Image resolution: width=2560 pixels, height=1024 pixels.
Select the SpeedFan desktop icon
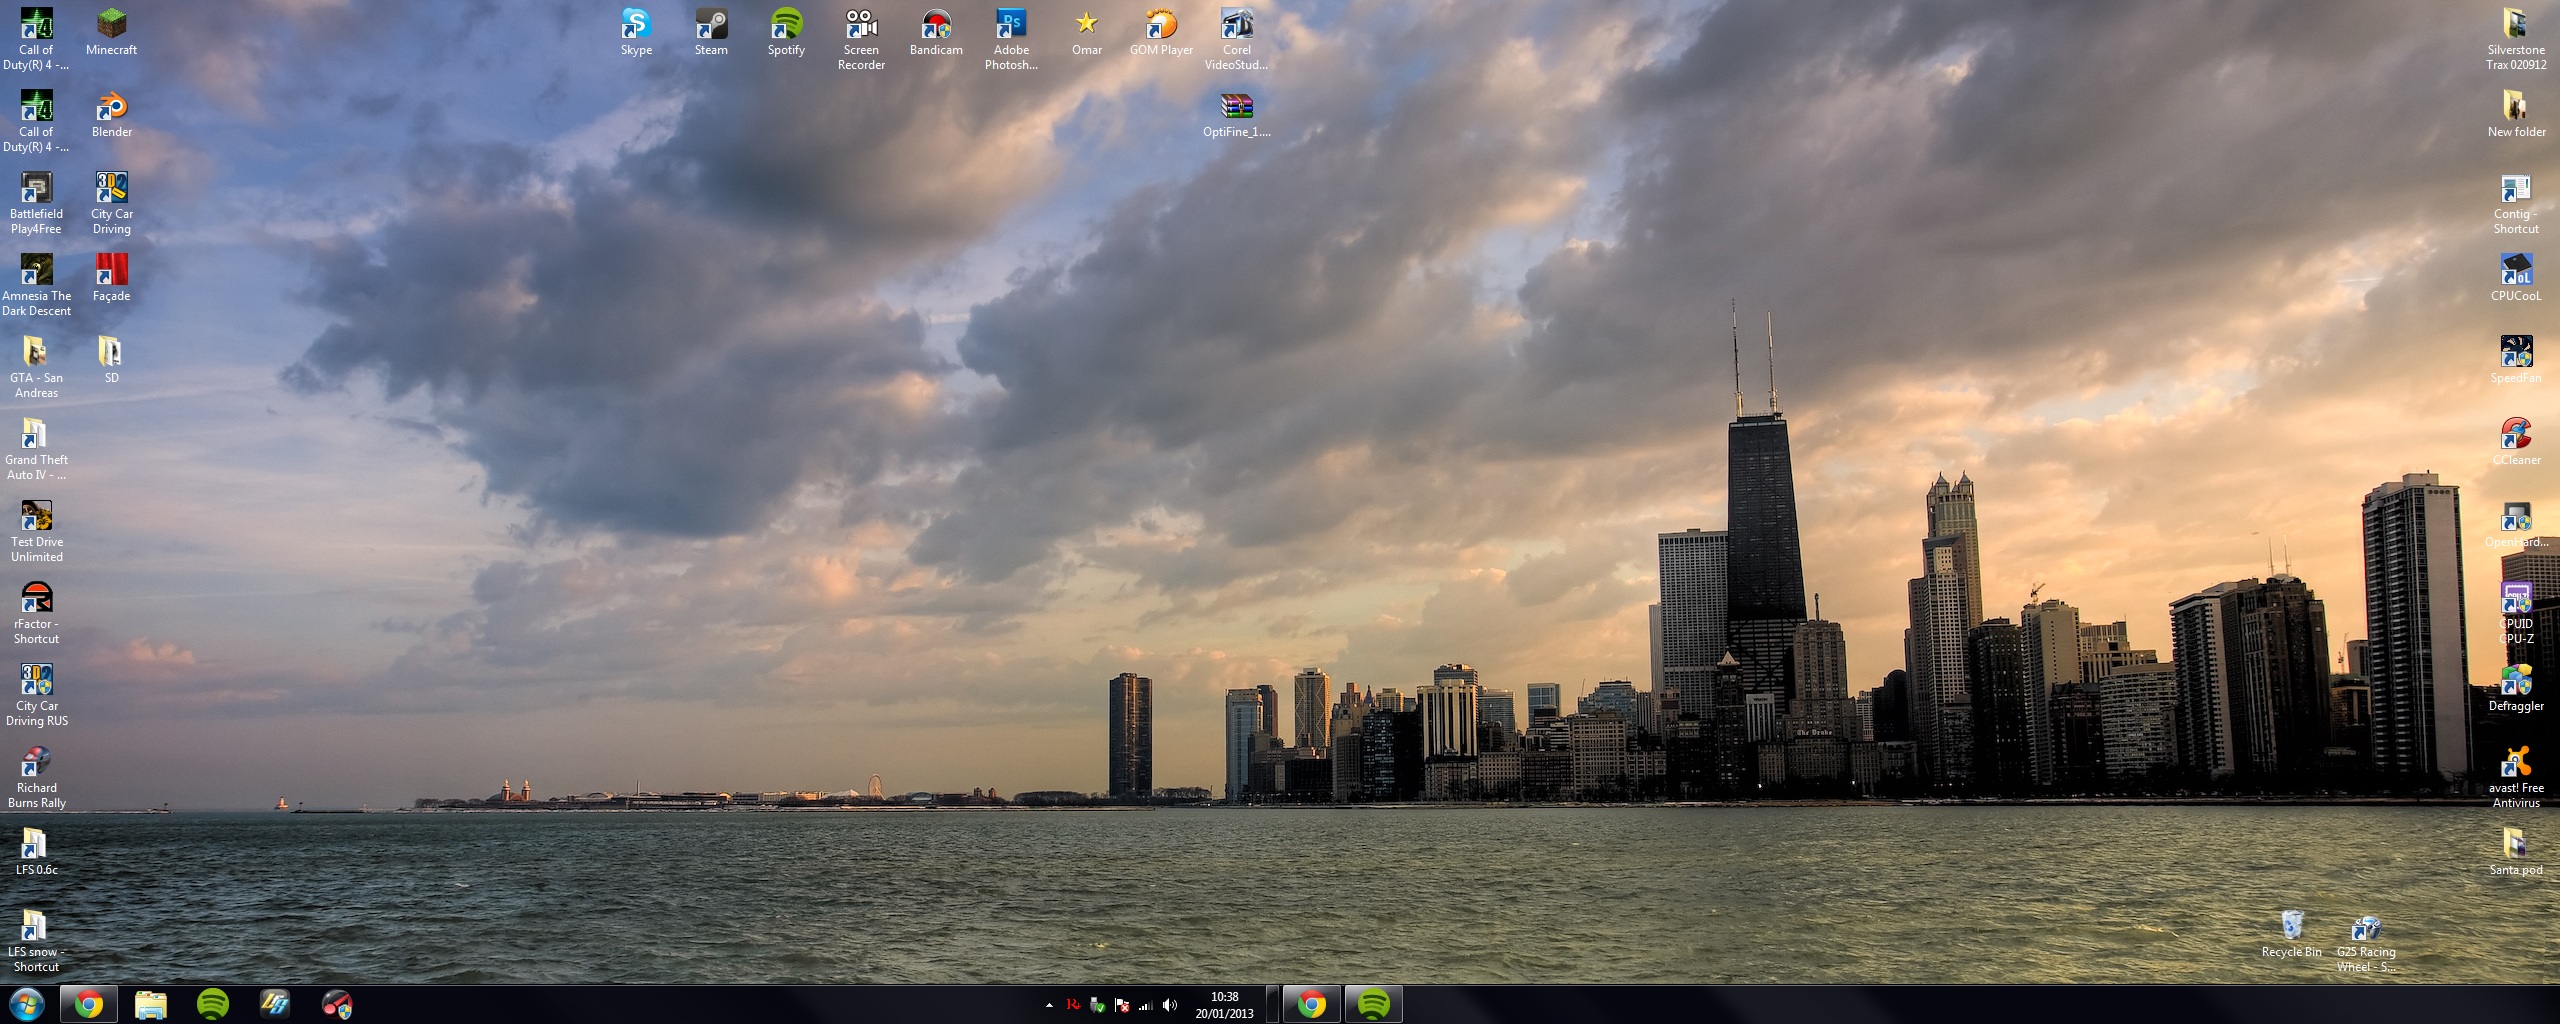point(2516,360)
